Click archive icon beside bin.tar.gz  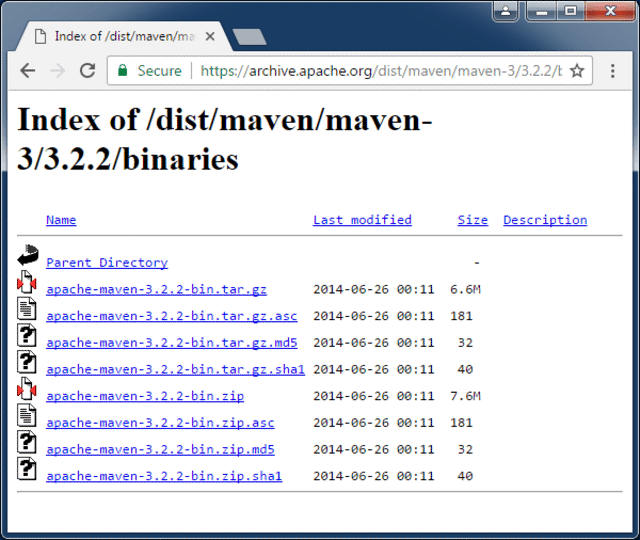pyautogui.click(x=27, y=282)
